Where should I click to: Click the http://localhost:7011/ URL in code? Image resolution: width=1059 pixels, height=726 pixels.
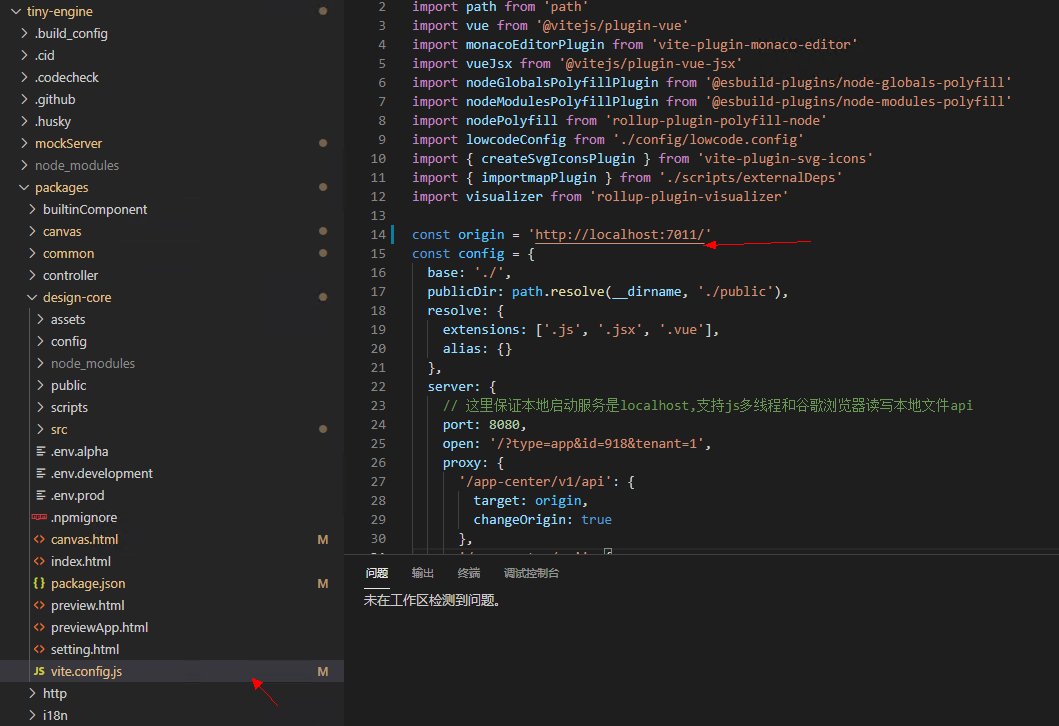(619, 235)
